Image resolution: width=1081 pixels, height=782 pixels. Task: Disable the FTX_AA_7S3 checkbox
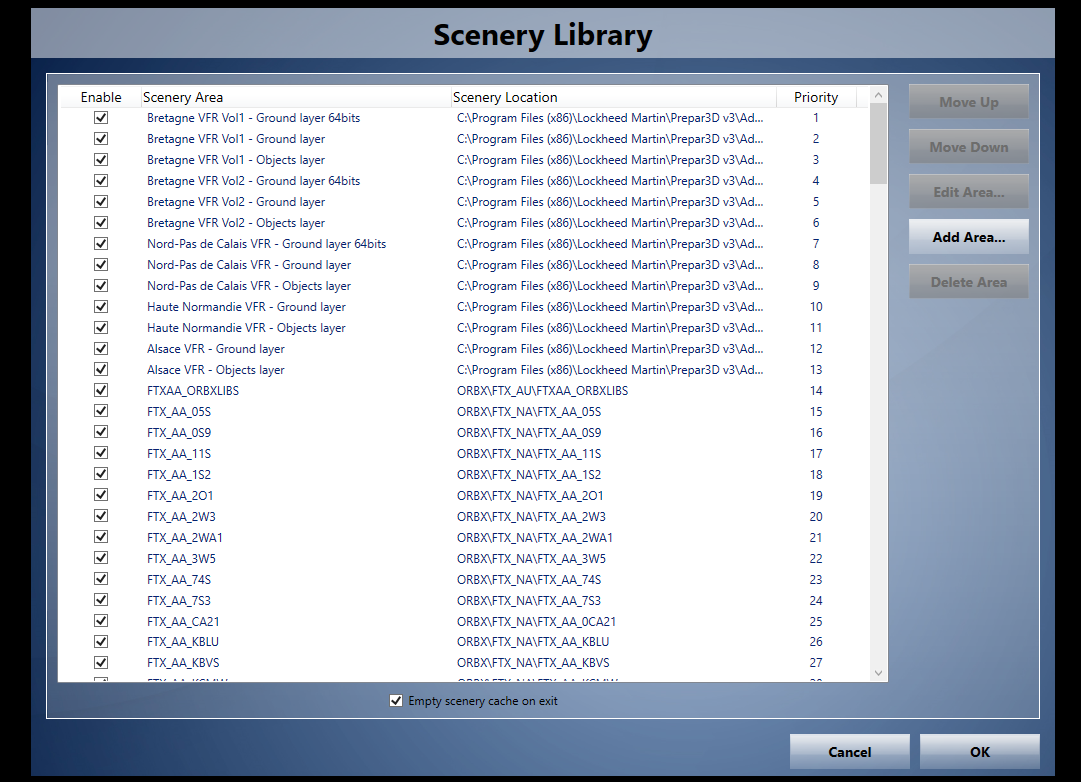[x=101, y=600]
